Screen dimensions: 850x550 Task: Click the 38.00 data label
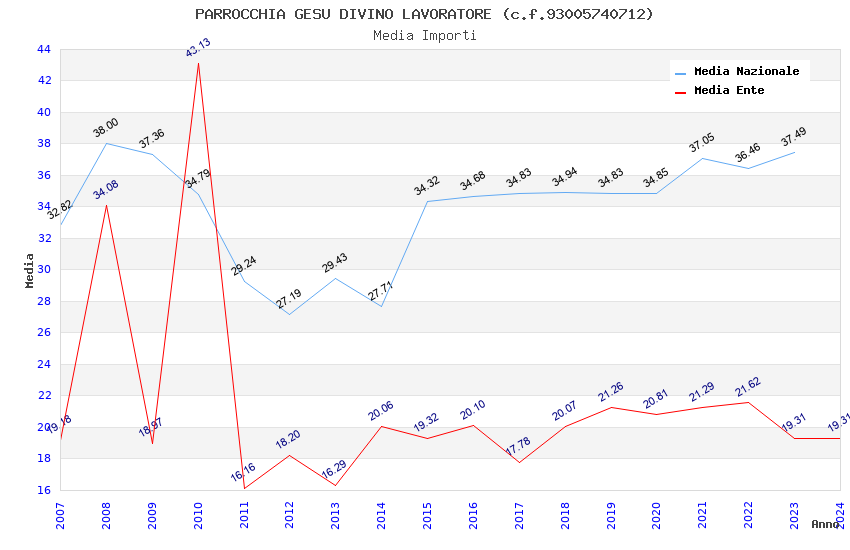(x=105, y=127)
